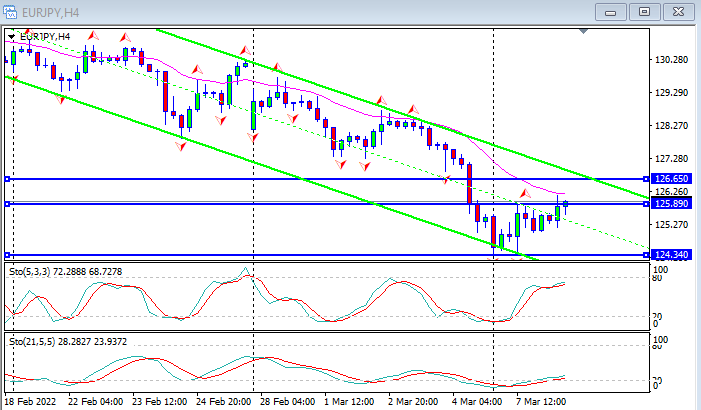
Task: Click left handle of 124.340 horizontal line
Action: [8, 255]
